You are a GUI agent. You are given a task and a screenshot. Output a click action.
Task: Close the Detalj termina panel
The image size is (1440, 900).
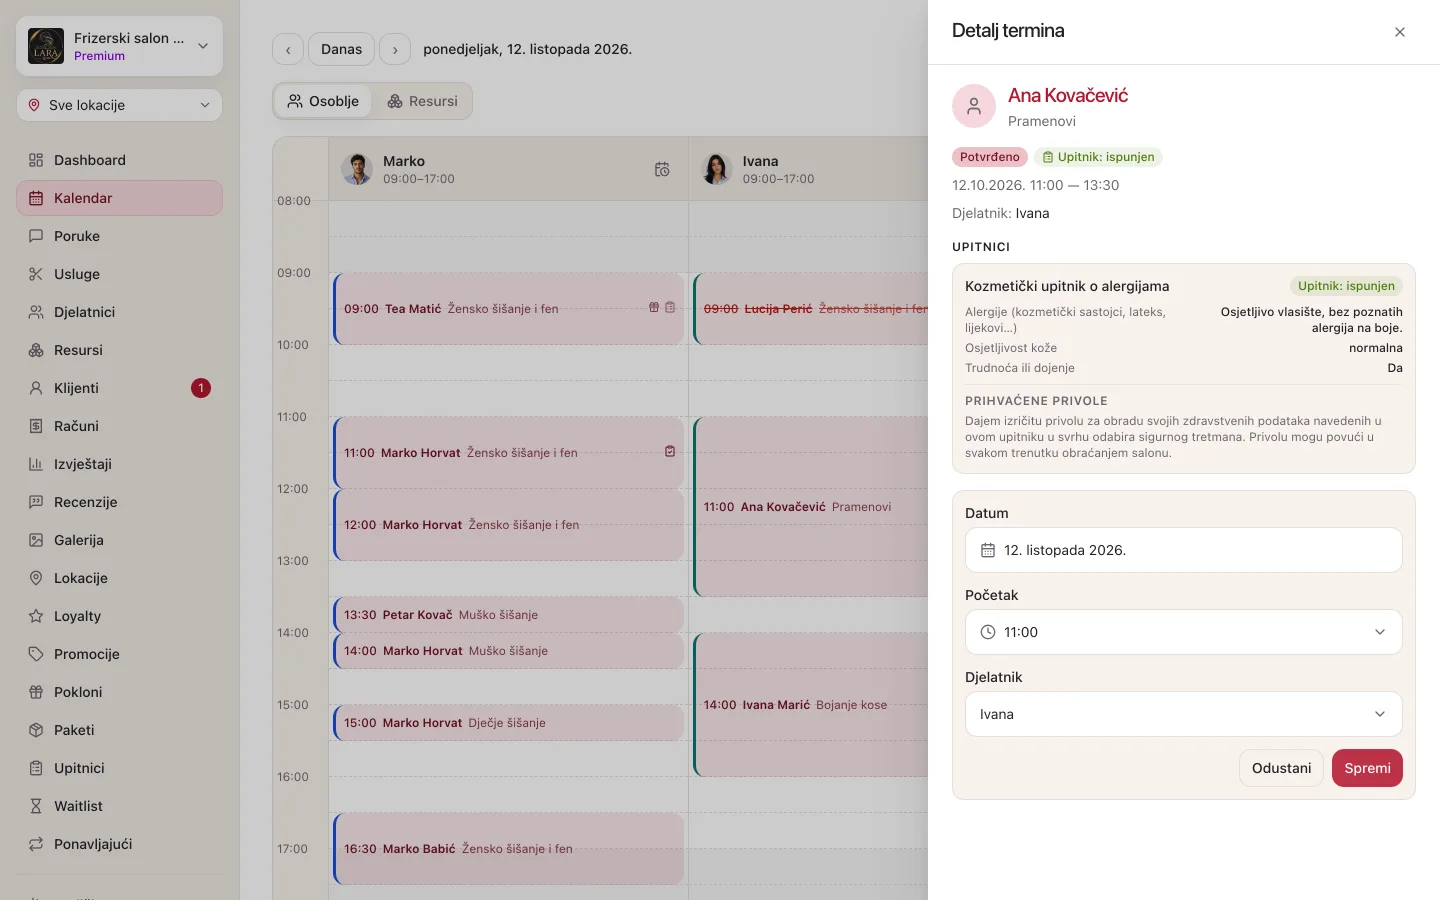(x=1400, y=32)
